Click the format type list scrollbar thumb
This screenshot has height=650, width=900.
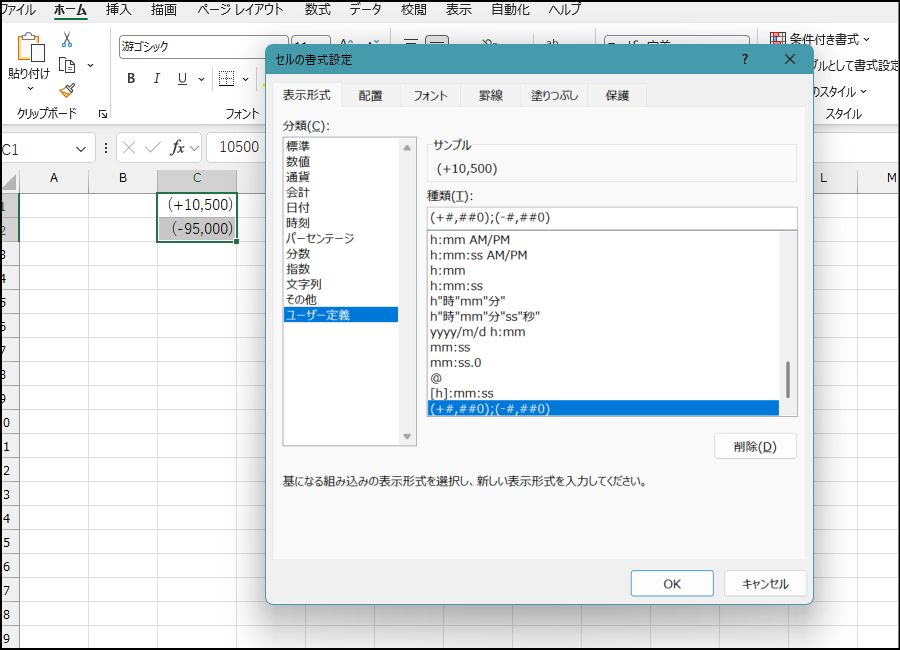coord(788,380)
